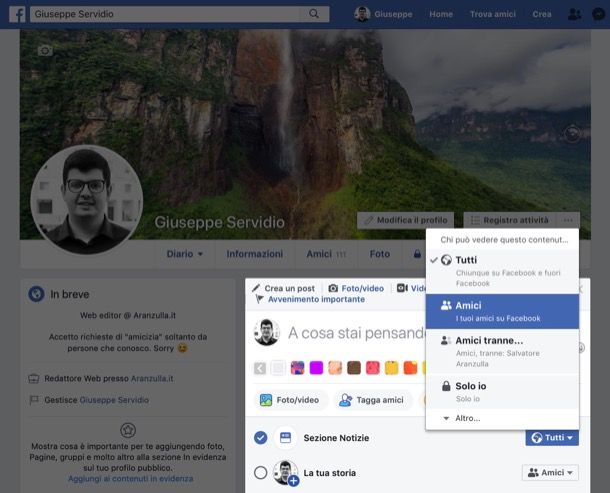Click the three dots more options button
610x493 pixels.
click(x=568, y=220)
